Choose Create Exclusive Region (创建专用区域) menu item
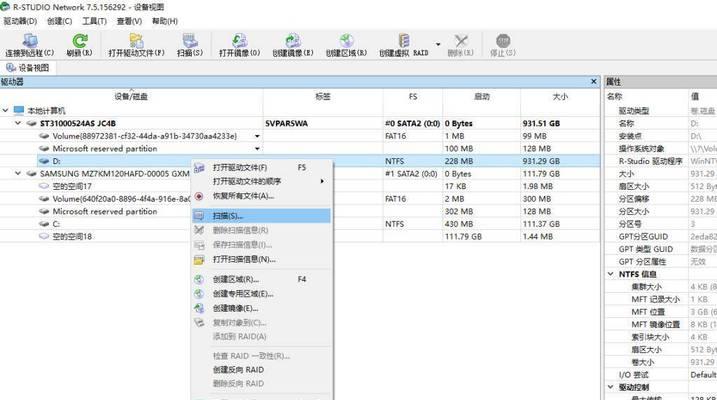This screenshot has width=717, height=400. pyautogui.click(x=261, y=294)
